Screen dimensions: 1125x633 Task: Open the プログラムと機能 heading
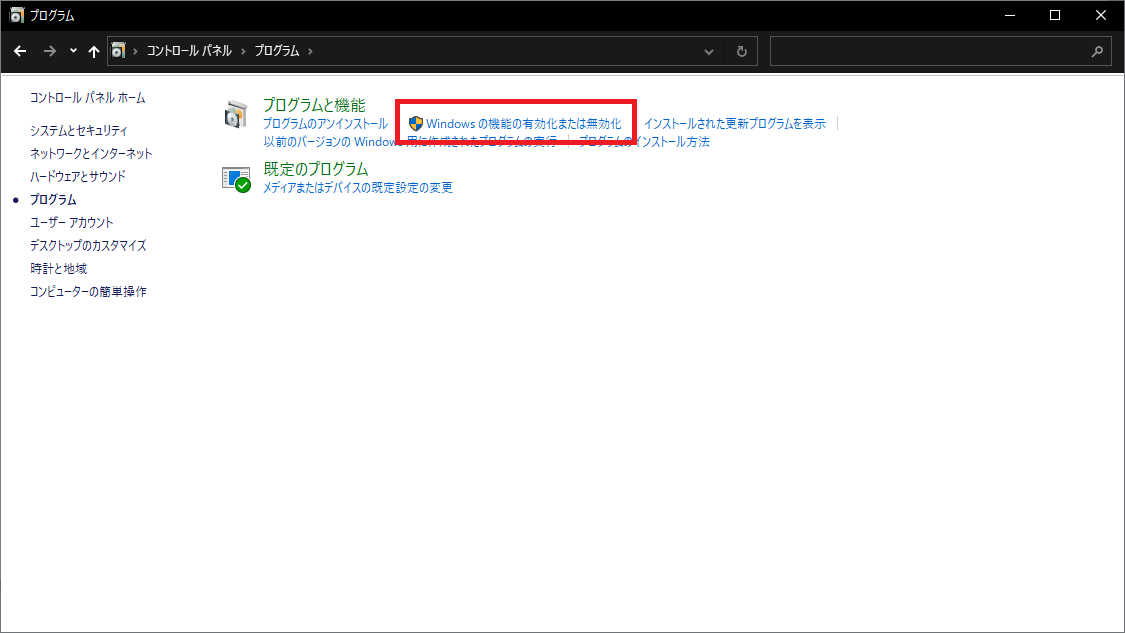(x=314, y=105)
